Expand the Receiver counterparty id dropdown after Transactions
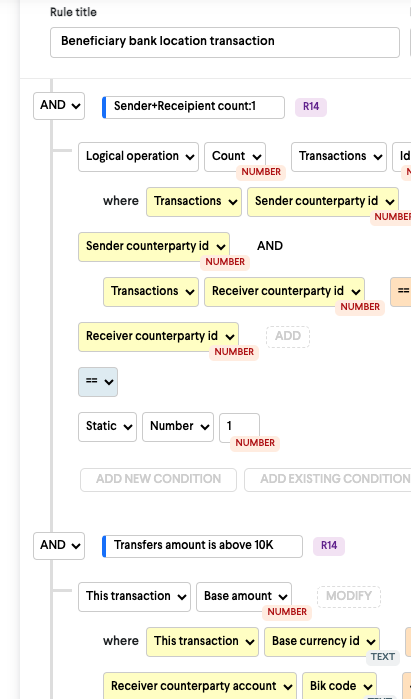The height and width of the screenshot is (699, 411). pyautogui.click(x=284, y=292)
